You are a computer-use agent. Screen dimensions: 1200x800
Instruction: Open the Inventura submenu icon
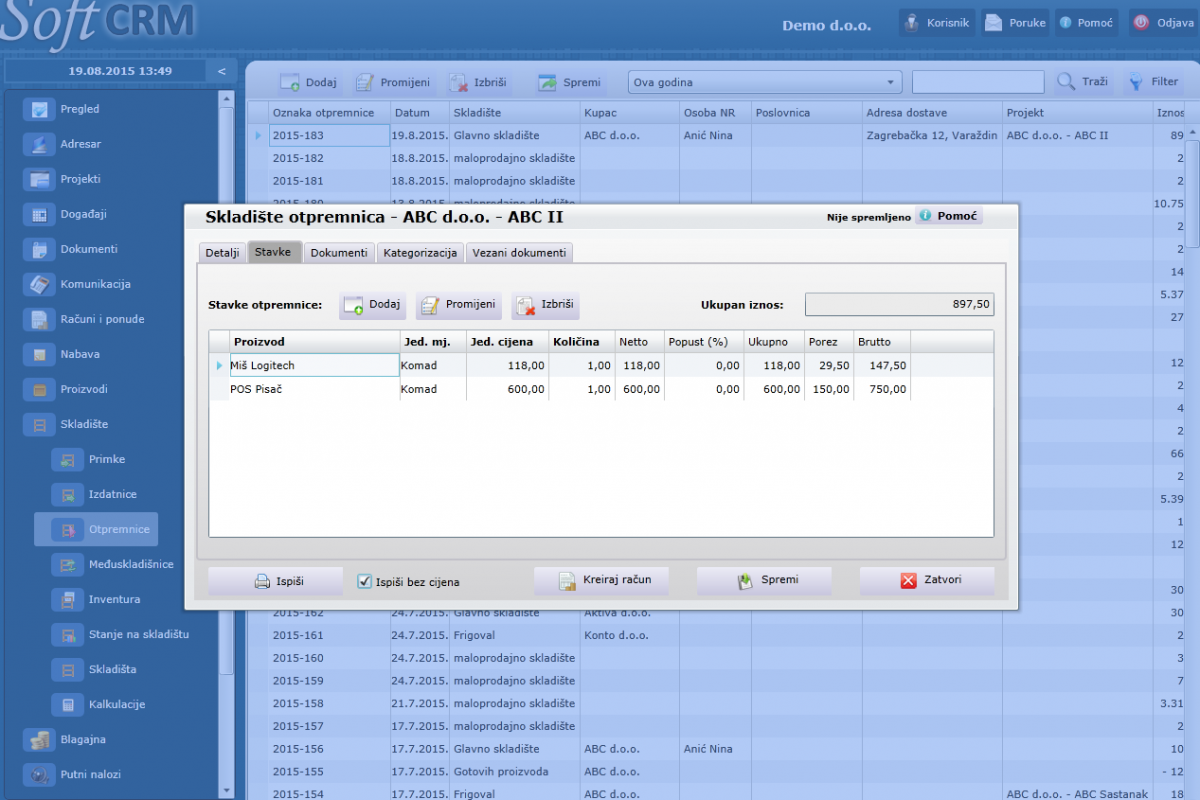coord(67,599)
